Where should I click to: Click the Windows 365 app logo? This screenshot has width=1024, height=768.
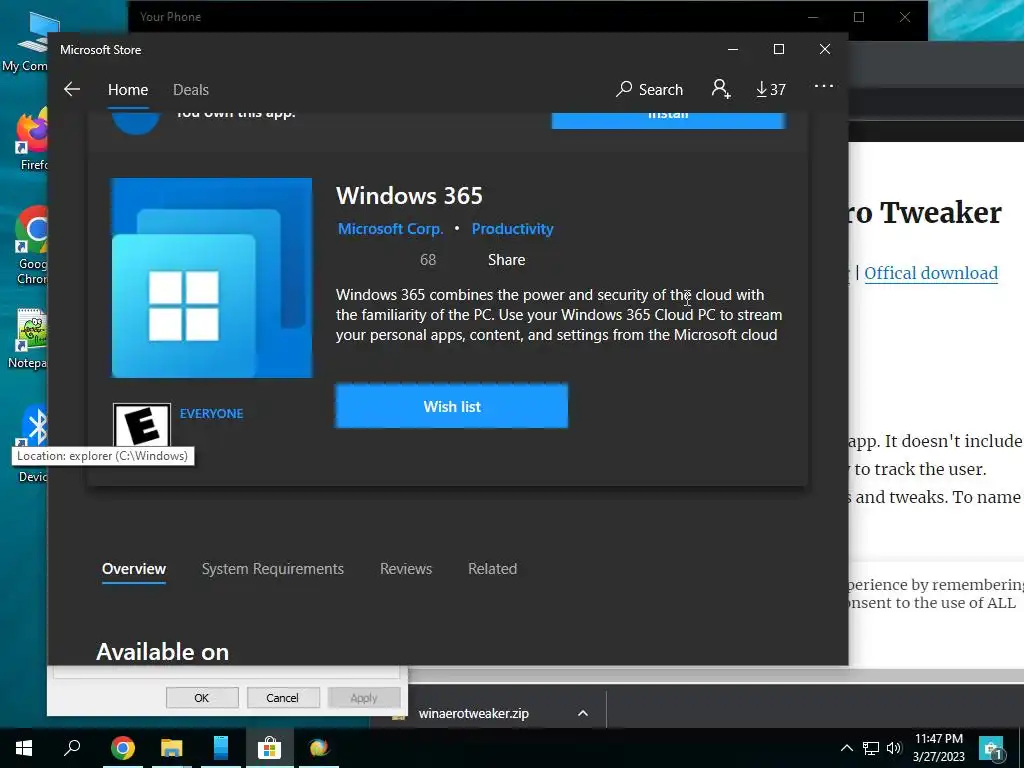[x=212, y=278]
